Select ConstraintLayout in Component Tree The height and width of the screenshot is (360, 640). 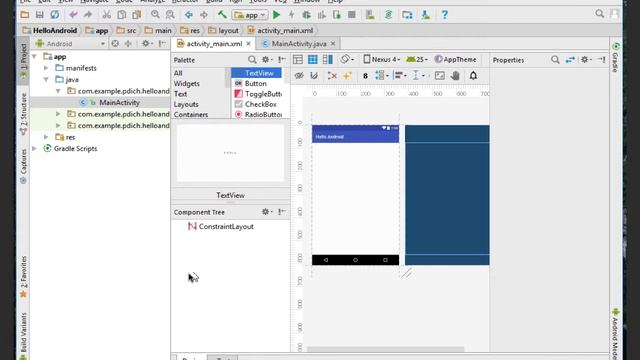pos(221,227)
